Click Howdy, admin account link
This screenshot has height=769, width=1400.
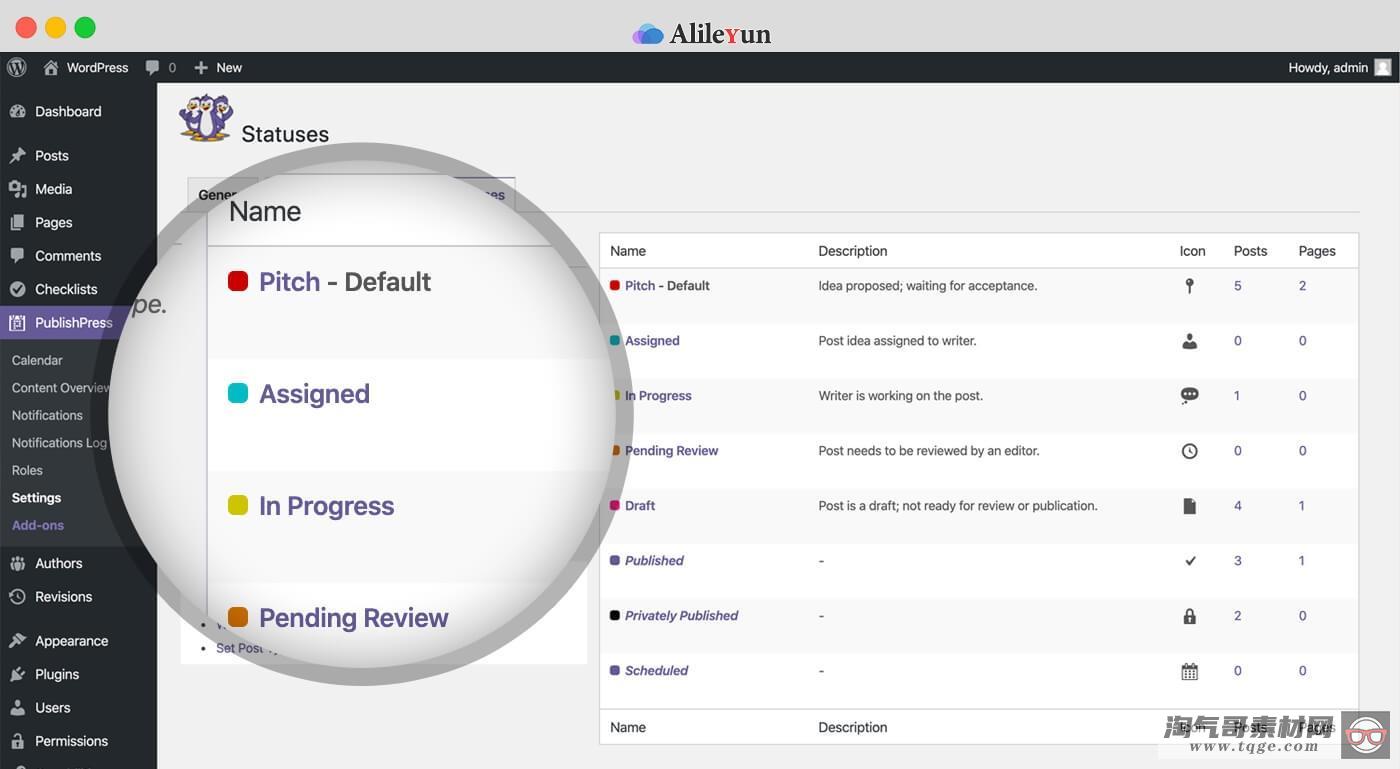1328,67
